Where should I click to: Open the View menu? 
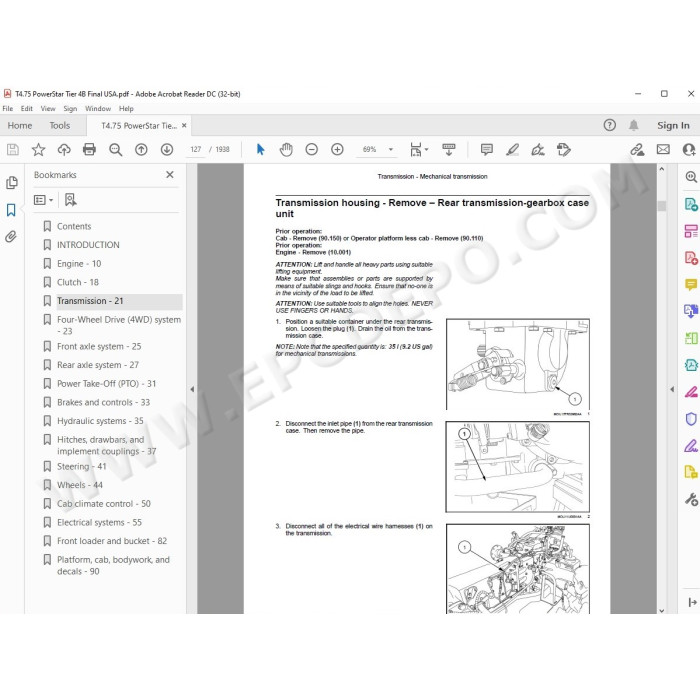coord(48,108)
